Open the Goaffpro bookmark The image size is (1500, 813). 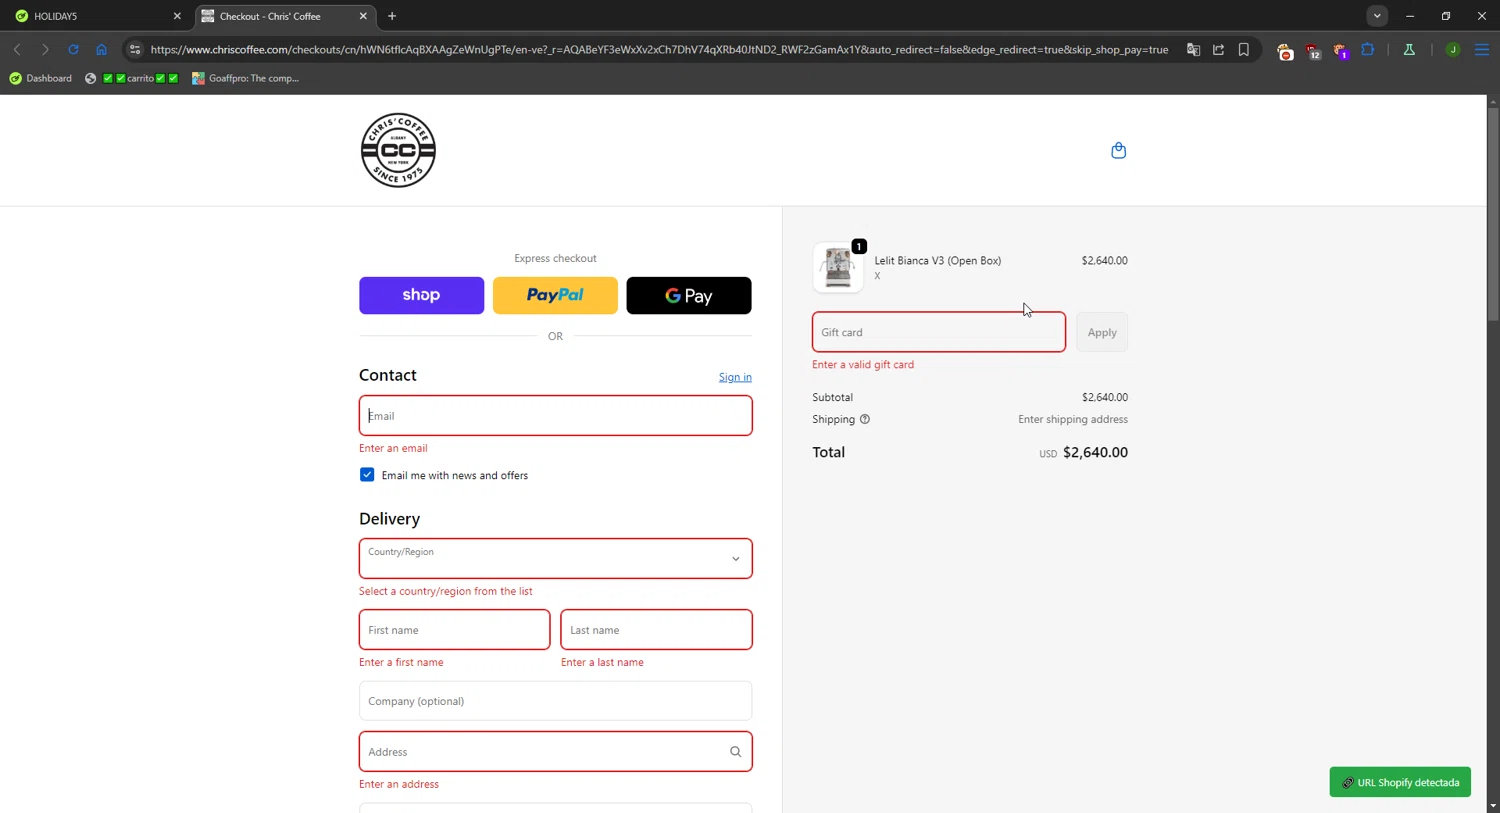click(246, 78)
